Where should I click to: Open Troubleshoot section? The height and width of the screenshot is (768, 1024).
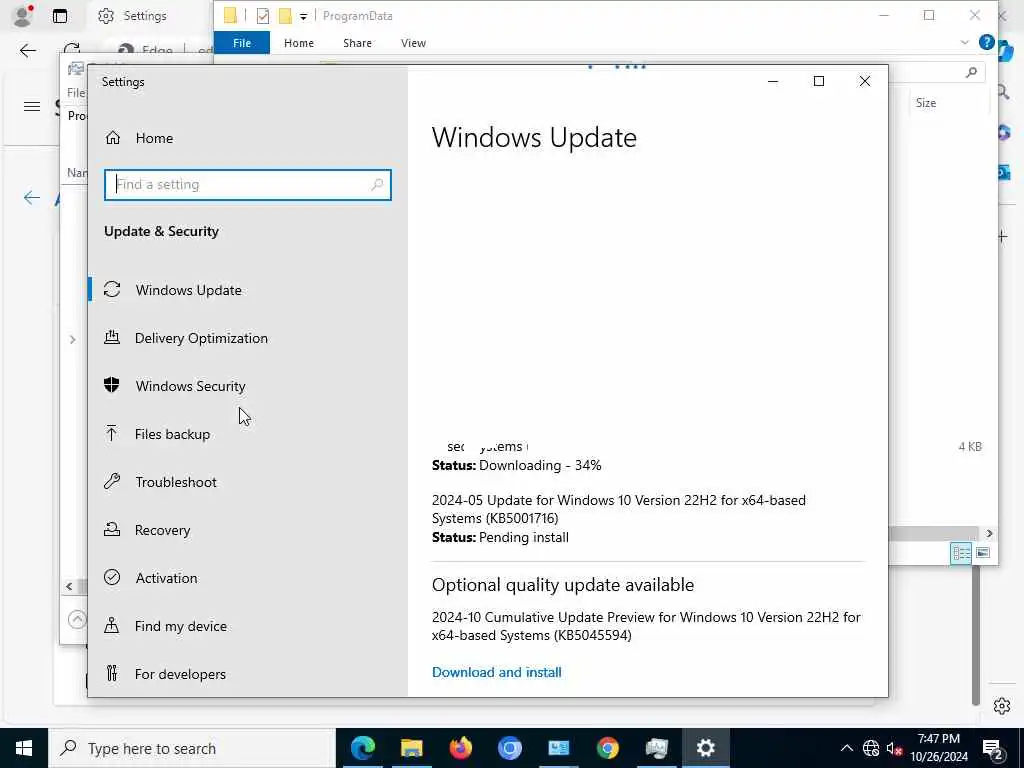click(176, 482)
